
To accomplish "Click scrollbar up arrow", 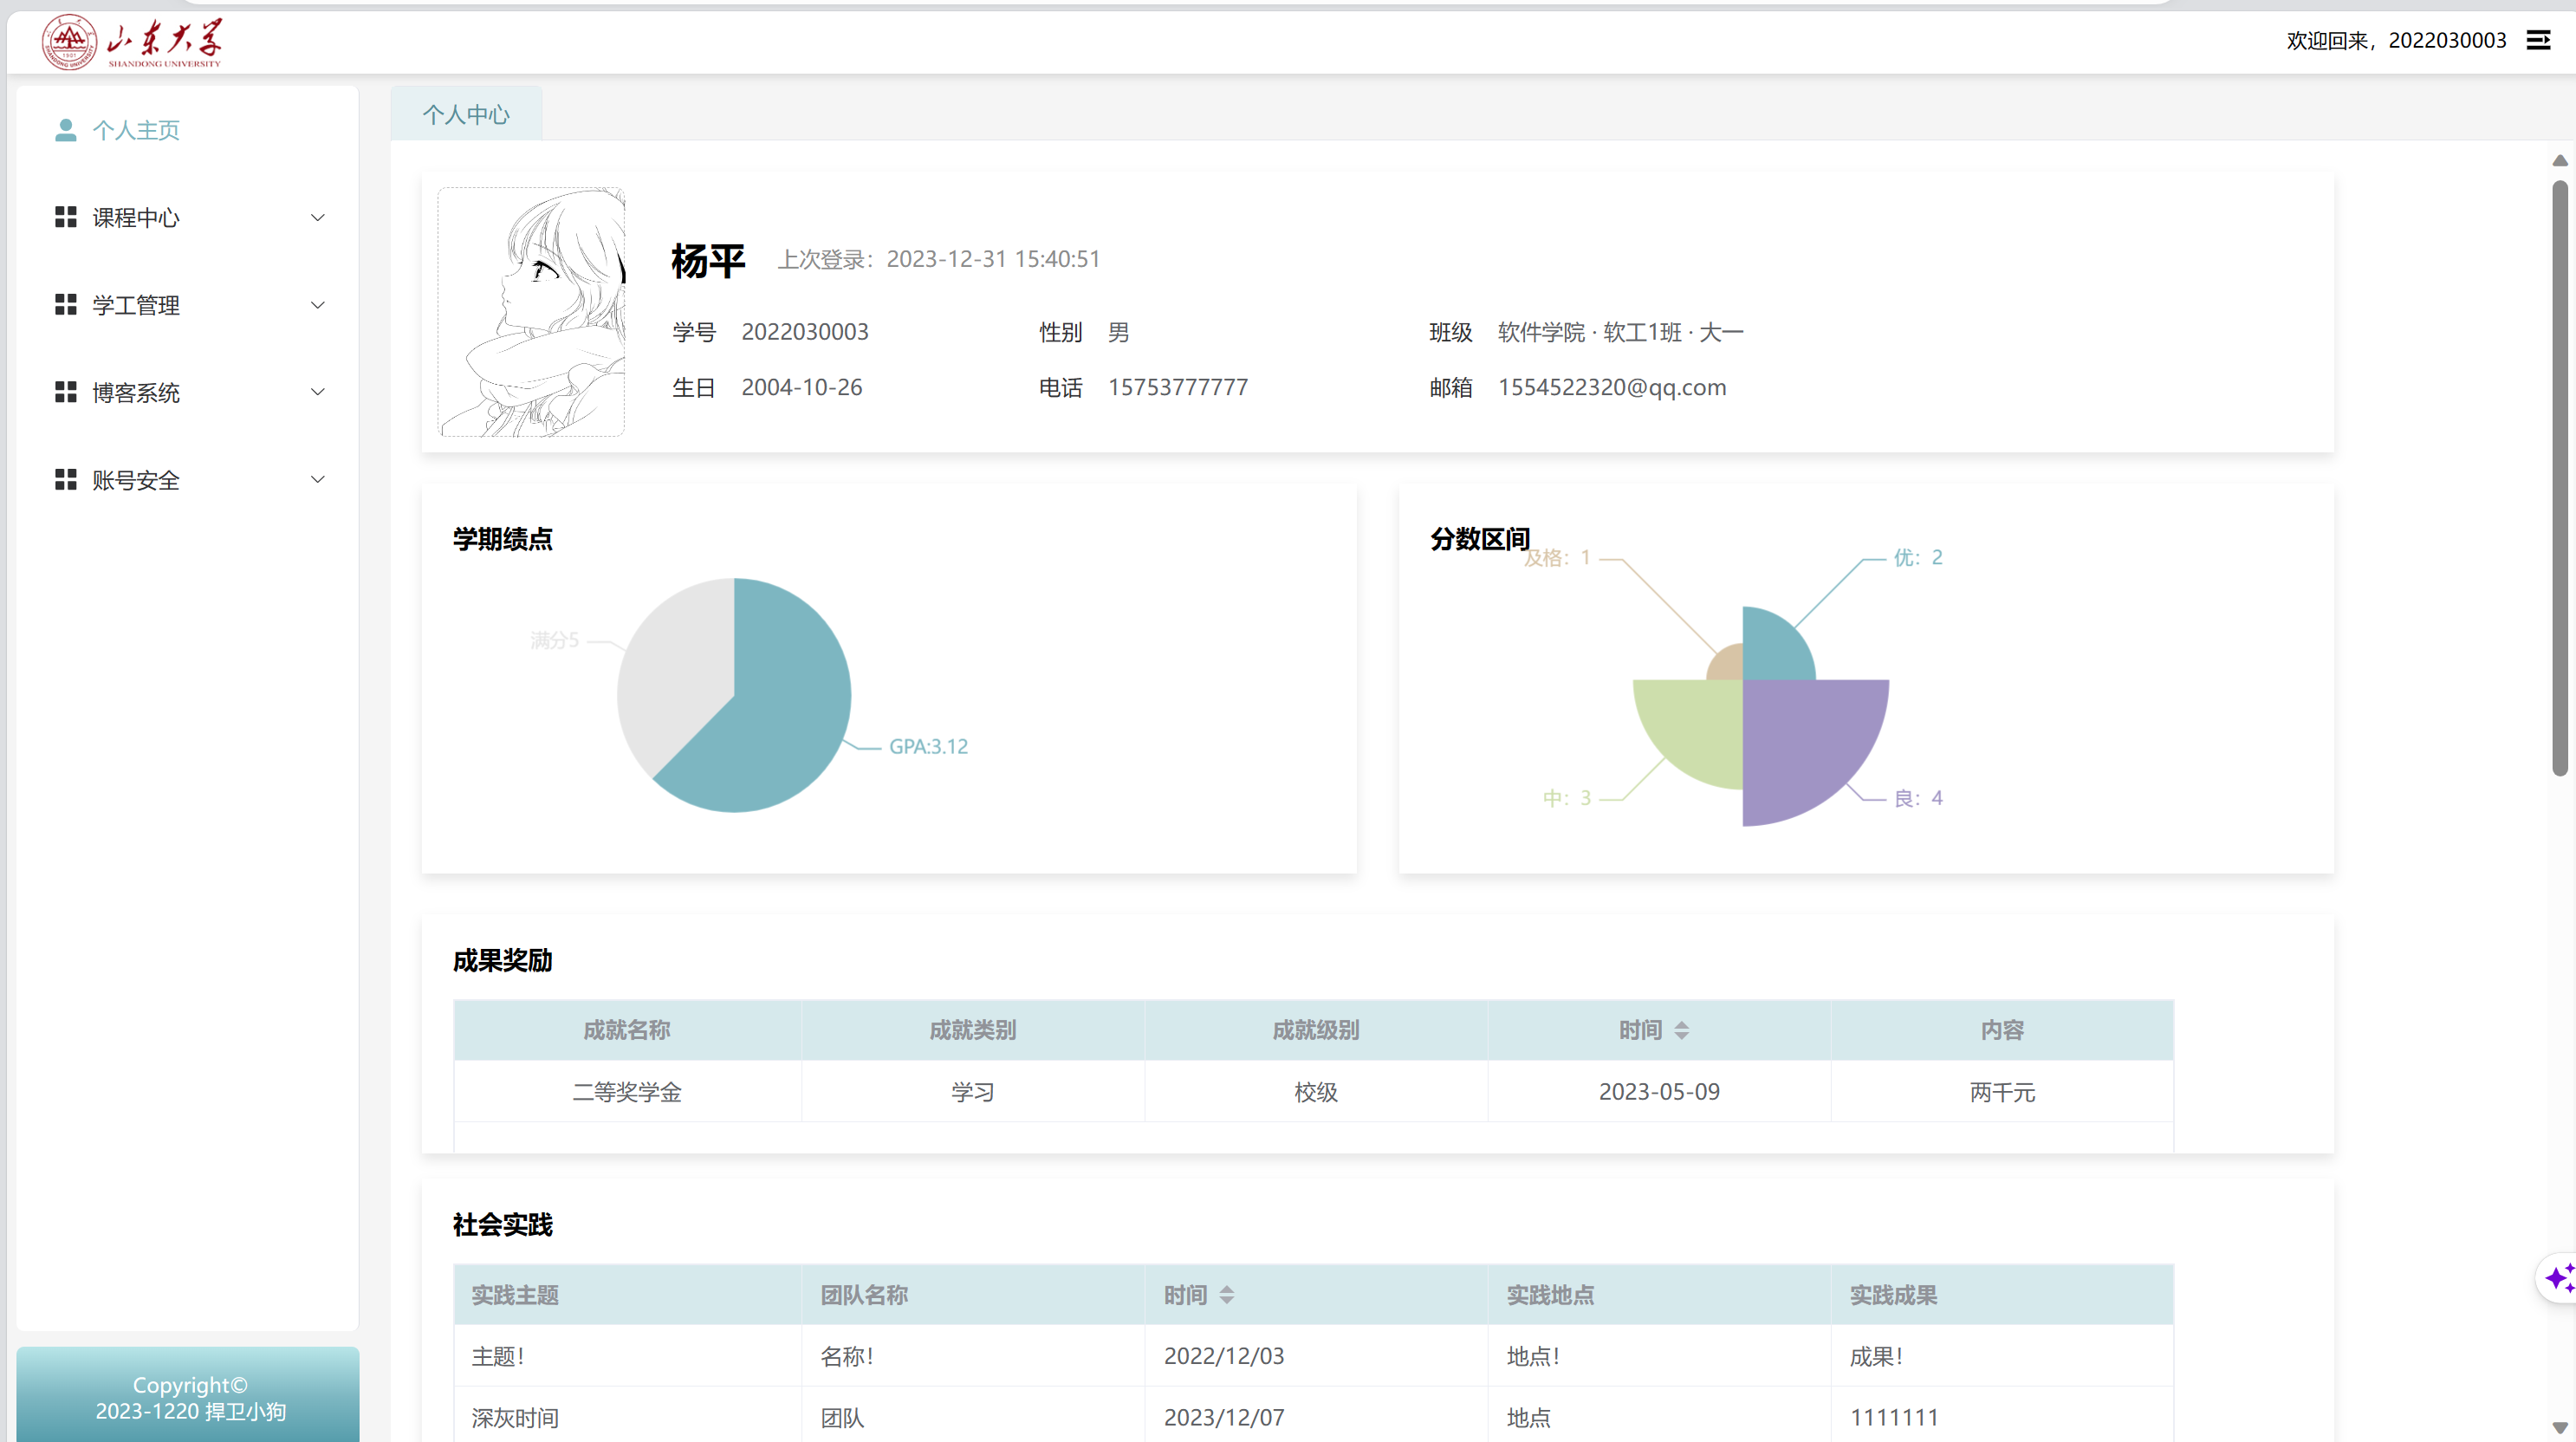I will (2560, 160).
